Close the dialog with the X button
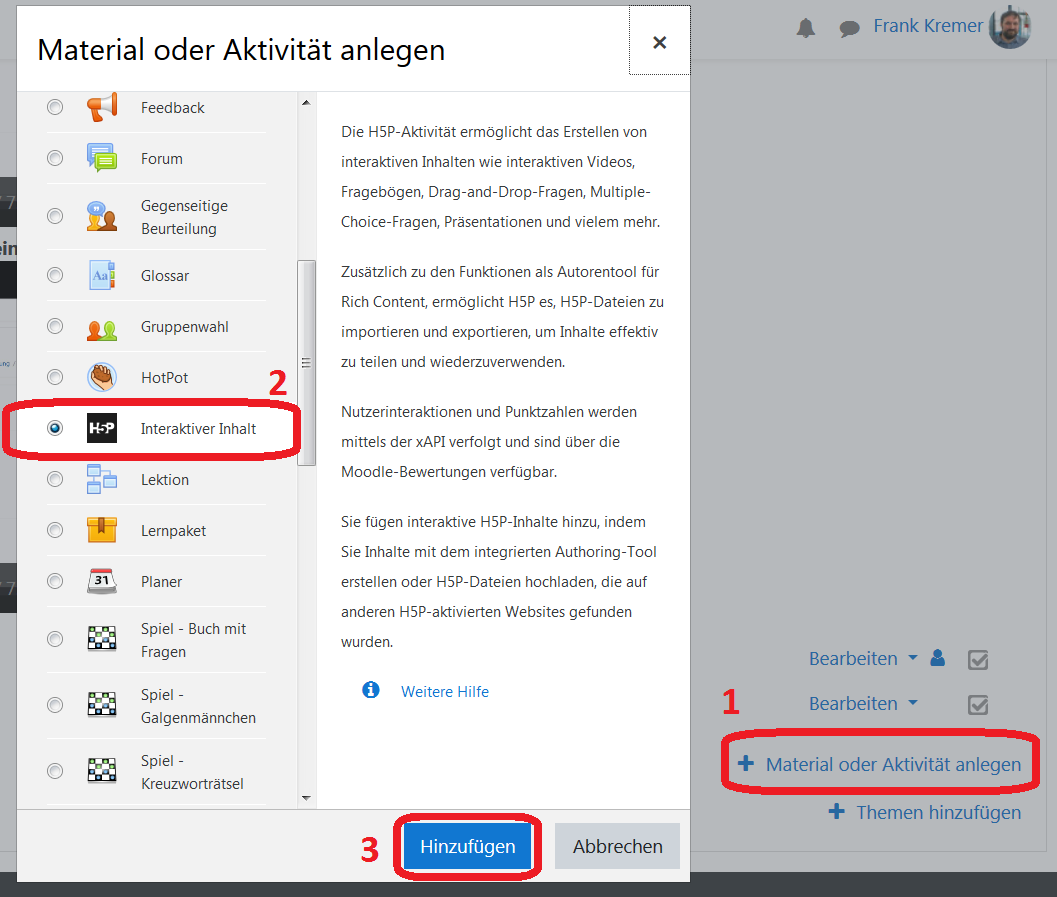Screen dimensions: 1057x897 (659, 42)
